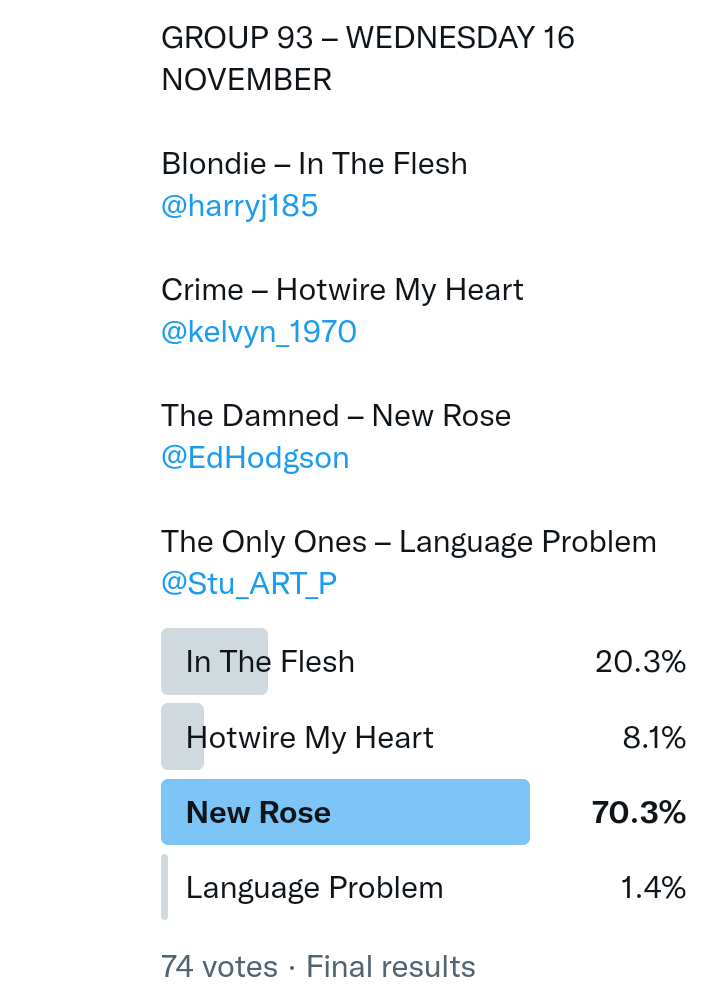The image size is (720, 998).
Task: Open the @Stu_ART_P profile mention
Action: click(x=249, y=584)
